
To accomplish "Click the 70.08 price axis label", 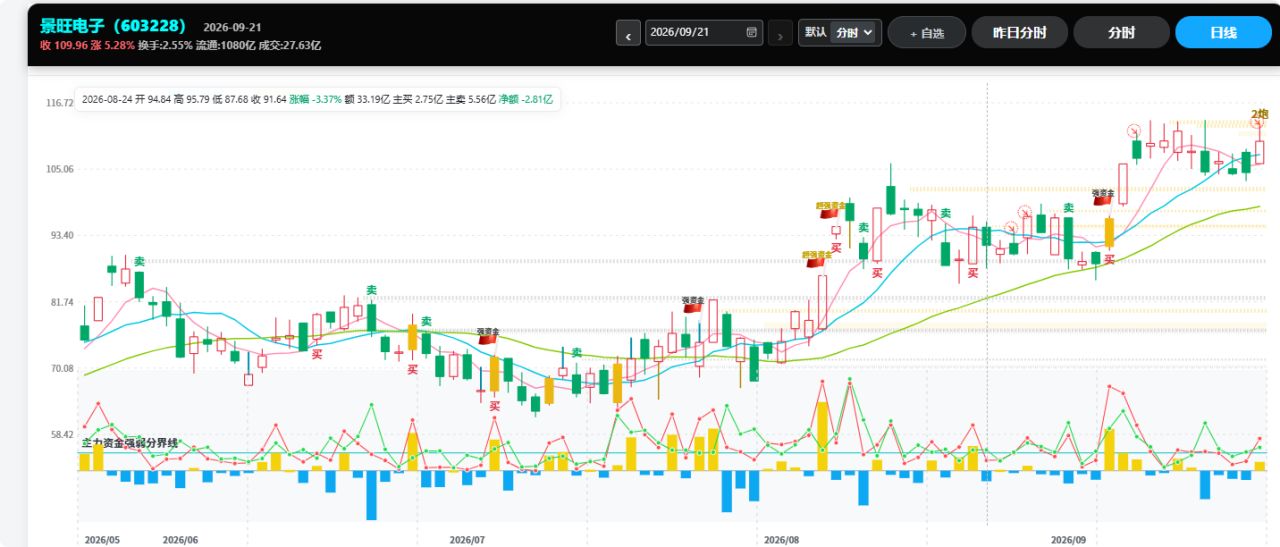I will [x=62, y=368].
